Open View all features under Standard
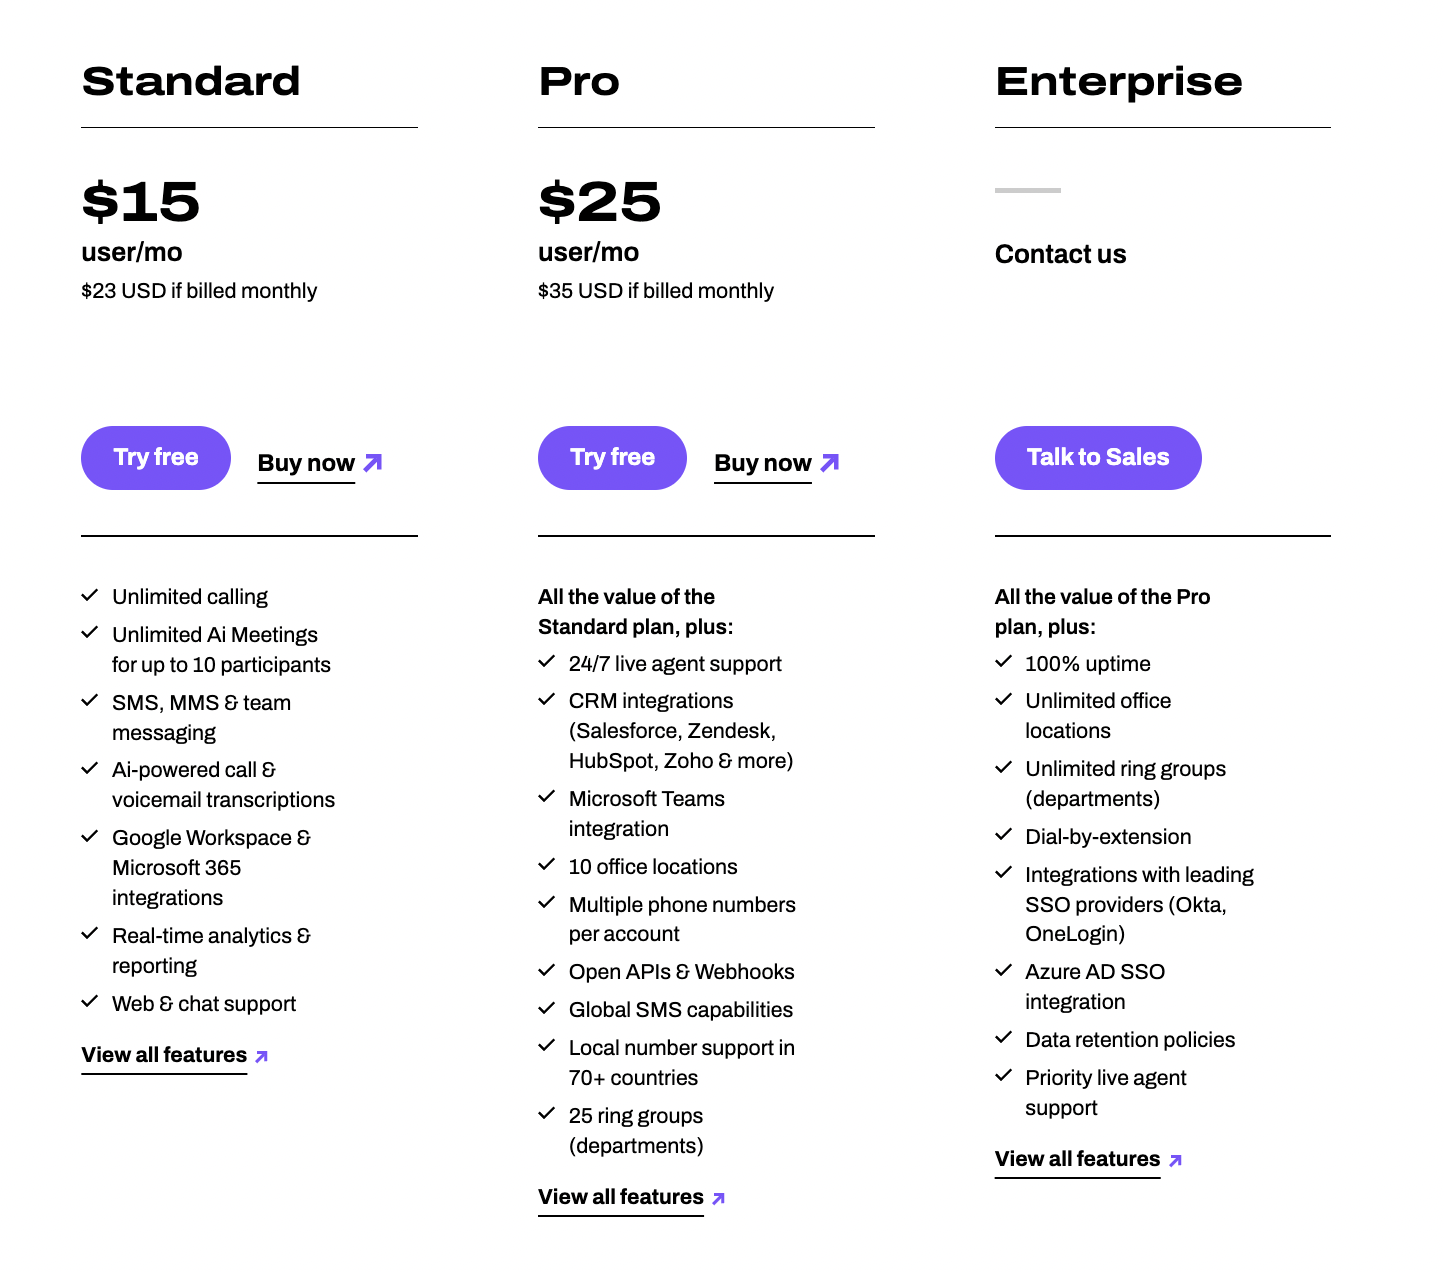 pos(164,1055)
